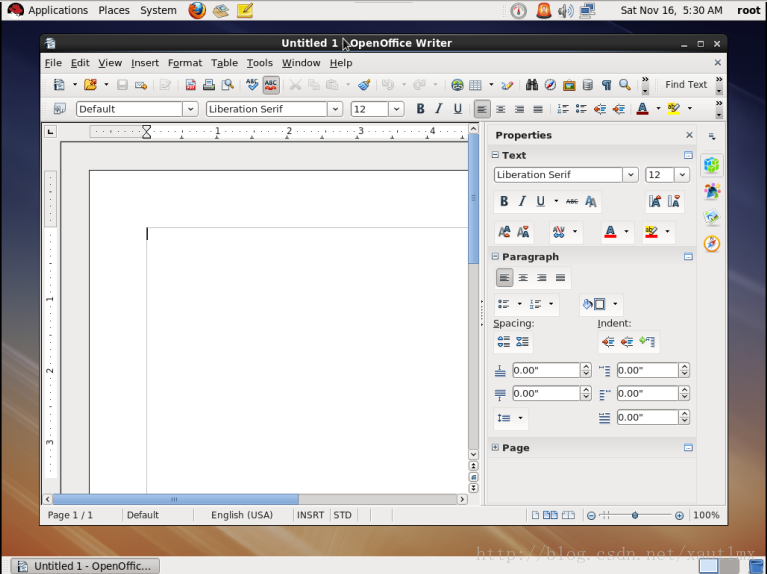
Task: Toggle Justified alignment in sidebar Paragraph panel
Action: click(x=560, y=278)
